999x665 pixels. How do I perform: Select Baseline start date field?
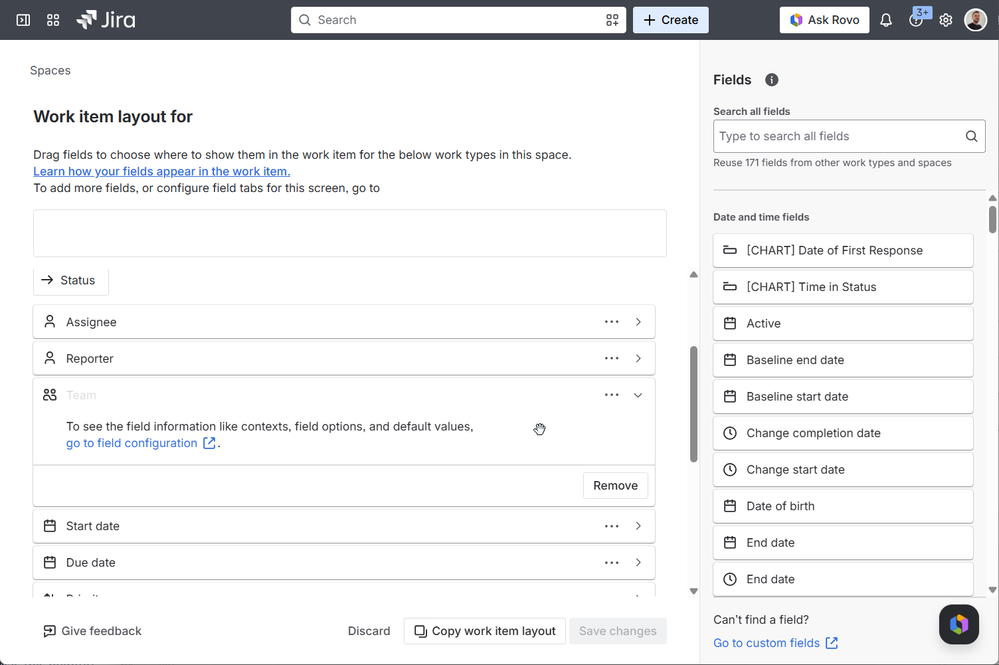point(843,396)
